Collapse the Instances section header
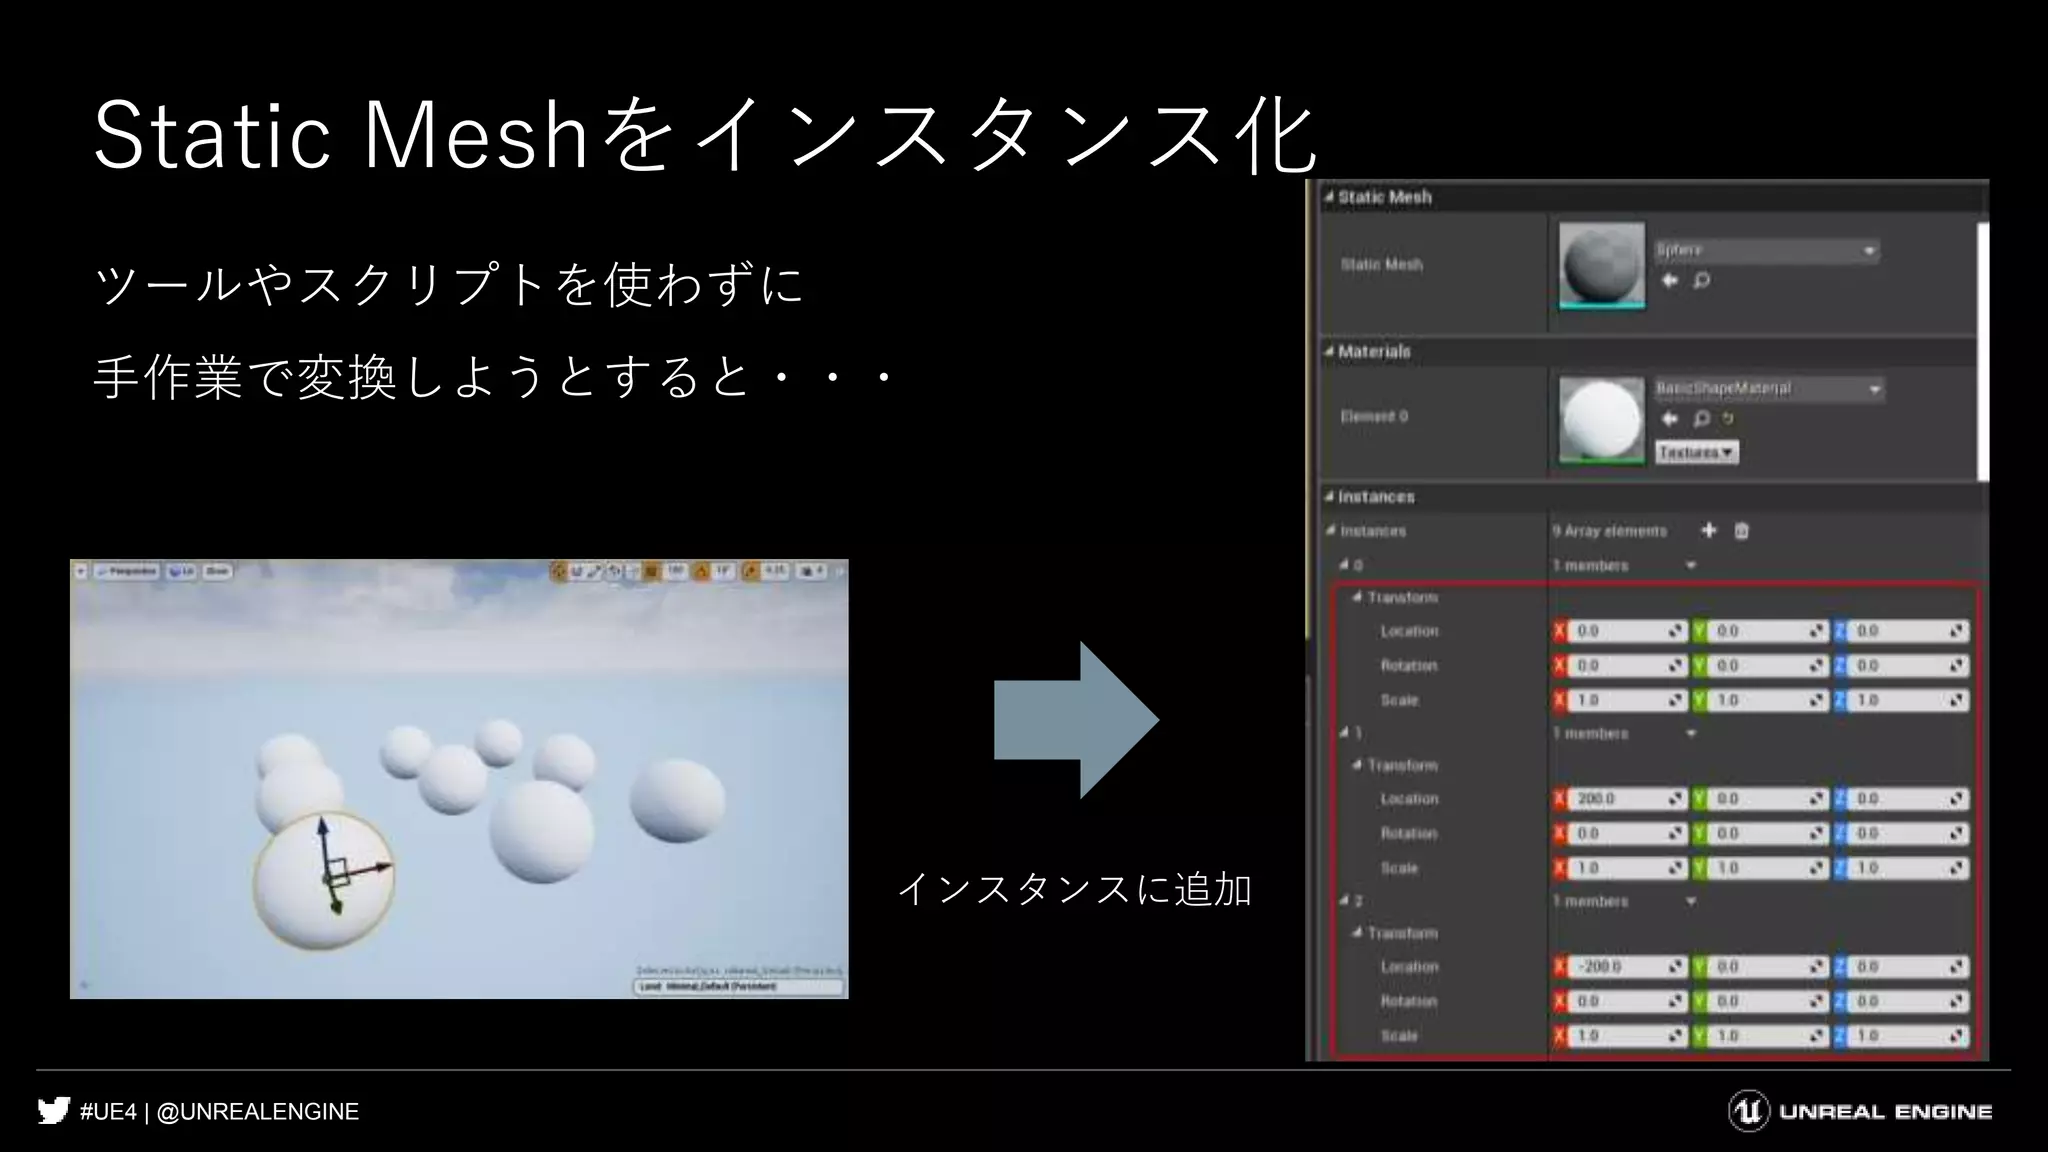The image size is (2048, 1152). pyautogui.click(x=1329, y=496)
